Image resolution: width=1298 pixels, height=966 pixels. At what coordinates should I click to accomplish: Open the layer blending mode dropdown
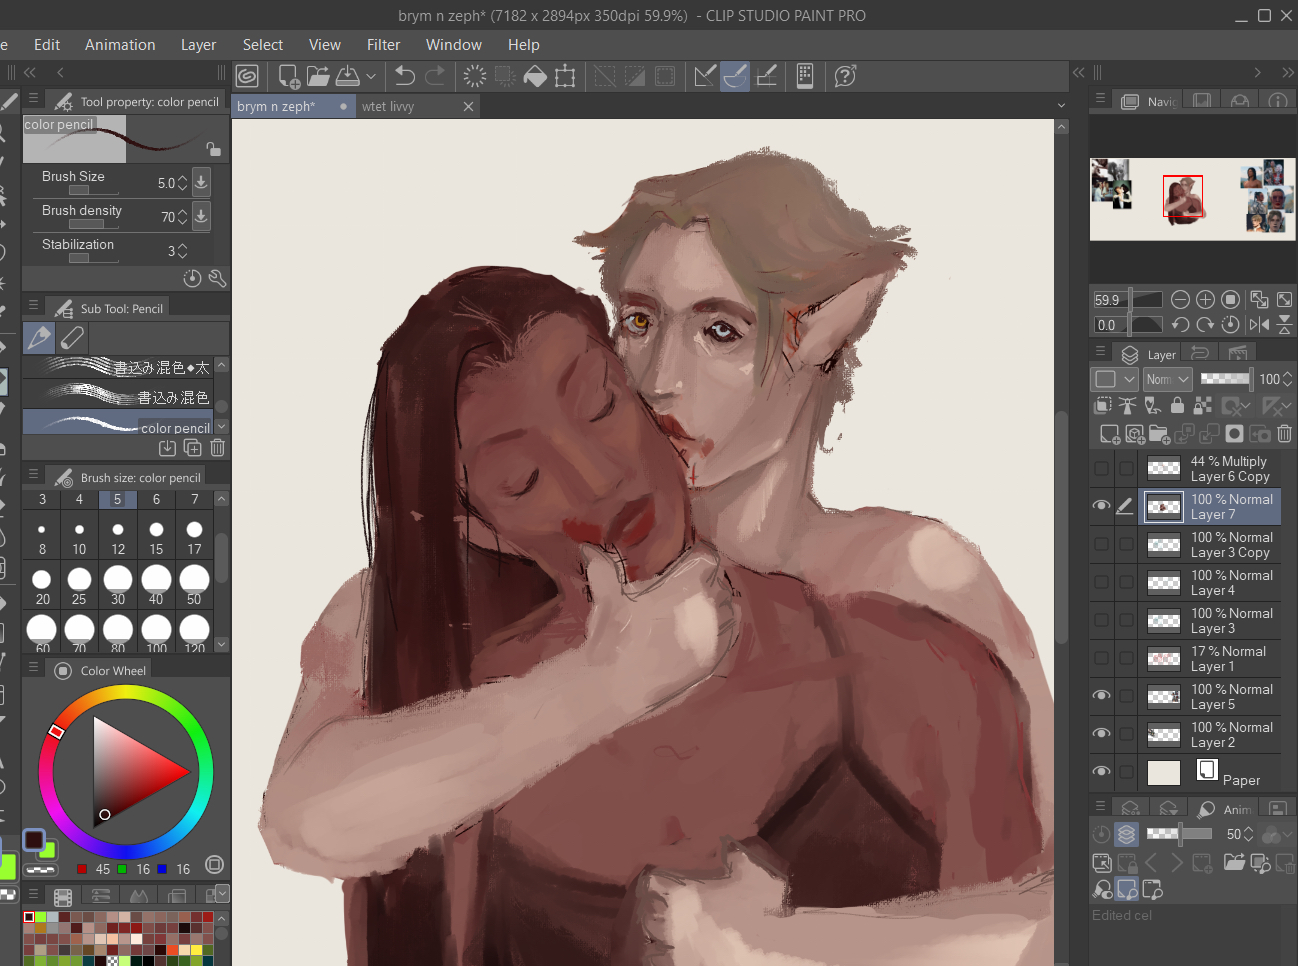coord(1168,379)
